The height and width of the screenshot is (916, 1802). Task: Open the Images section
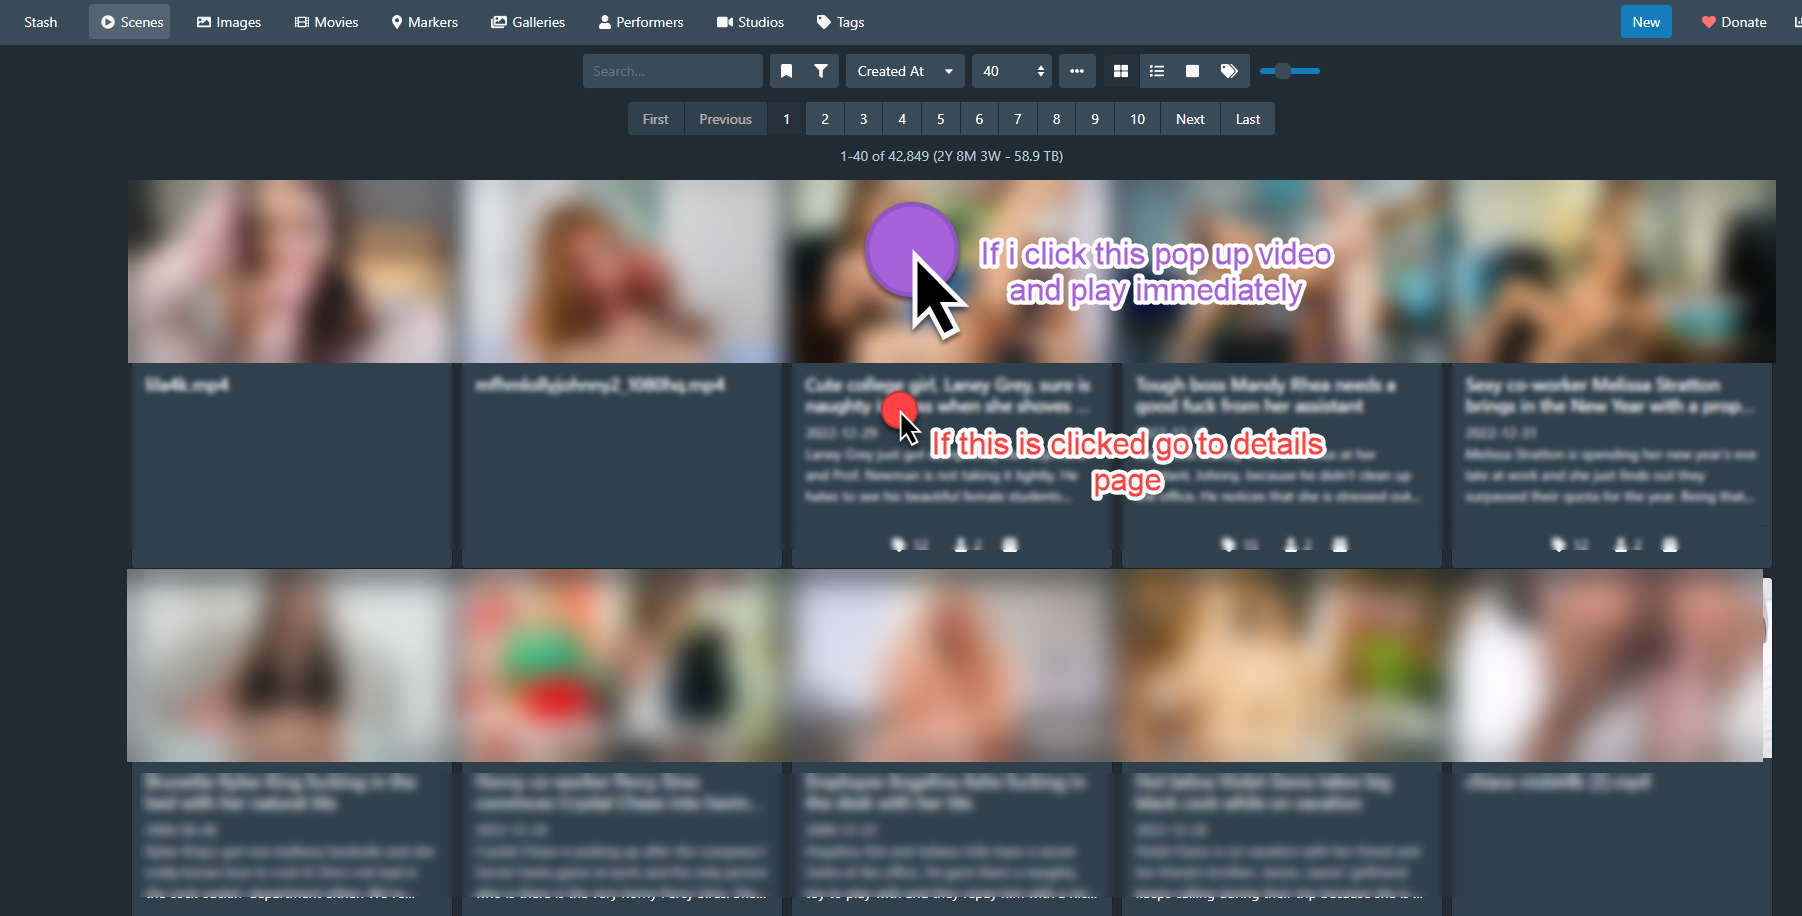[x=228, y=22]
